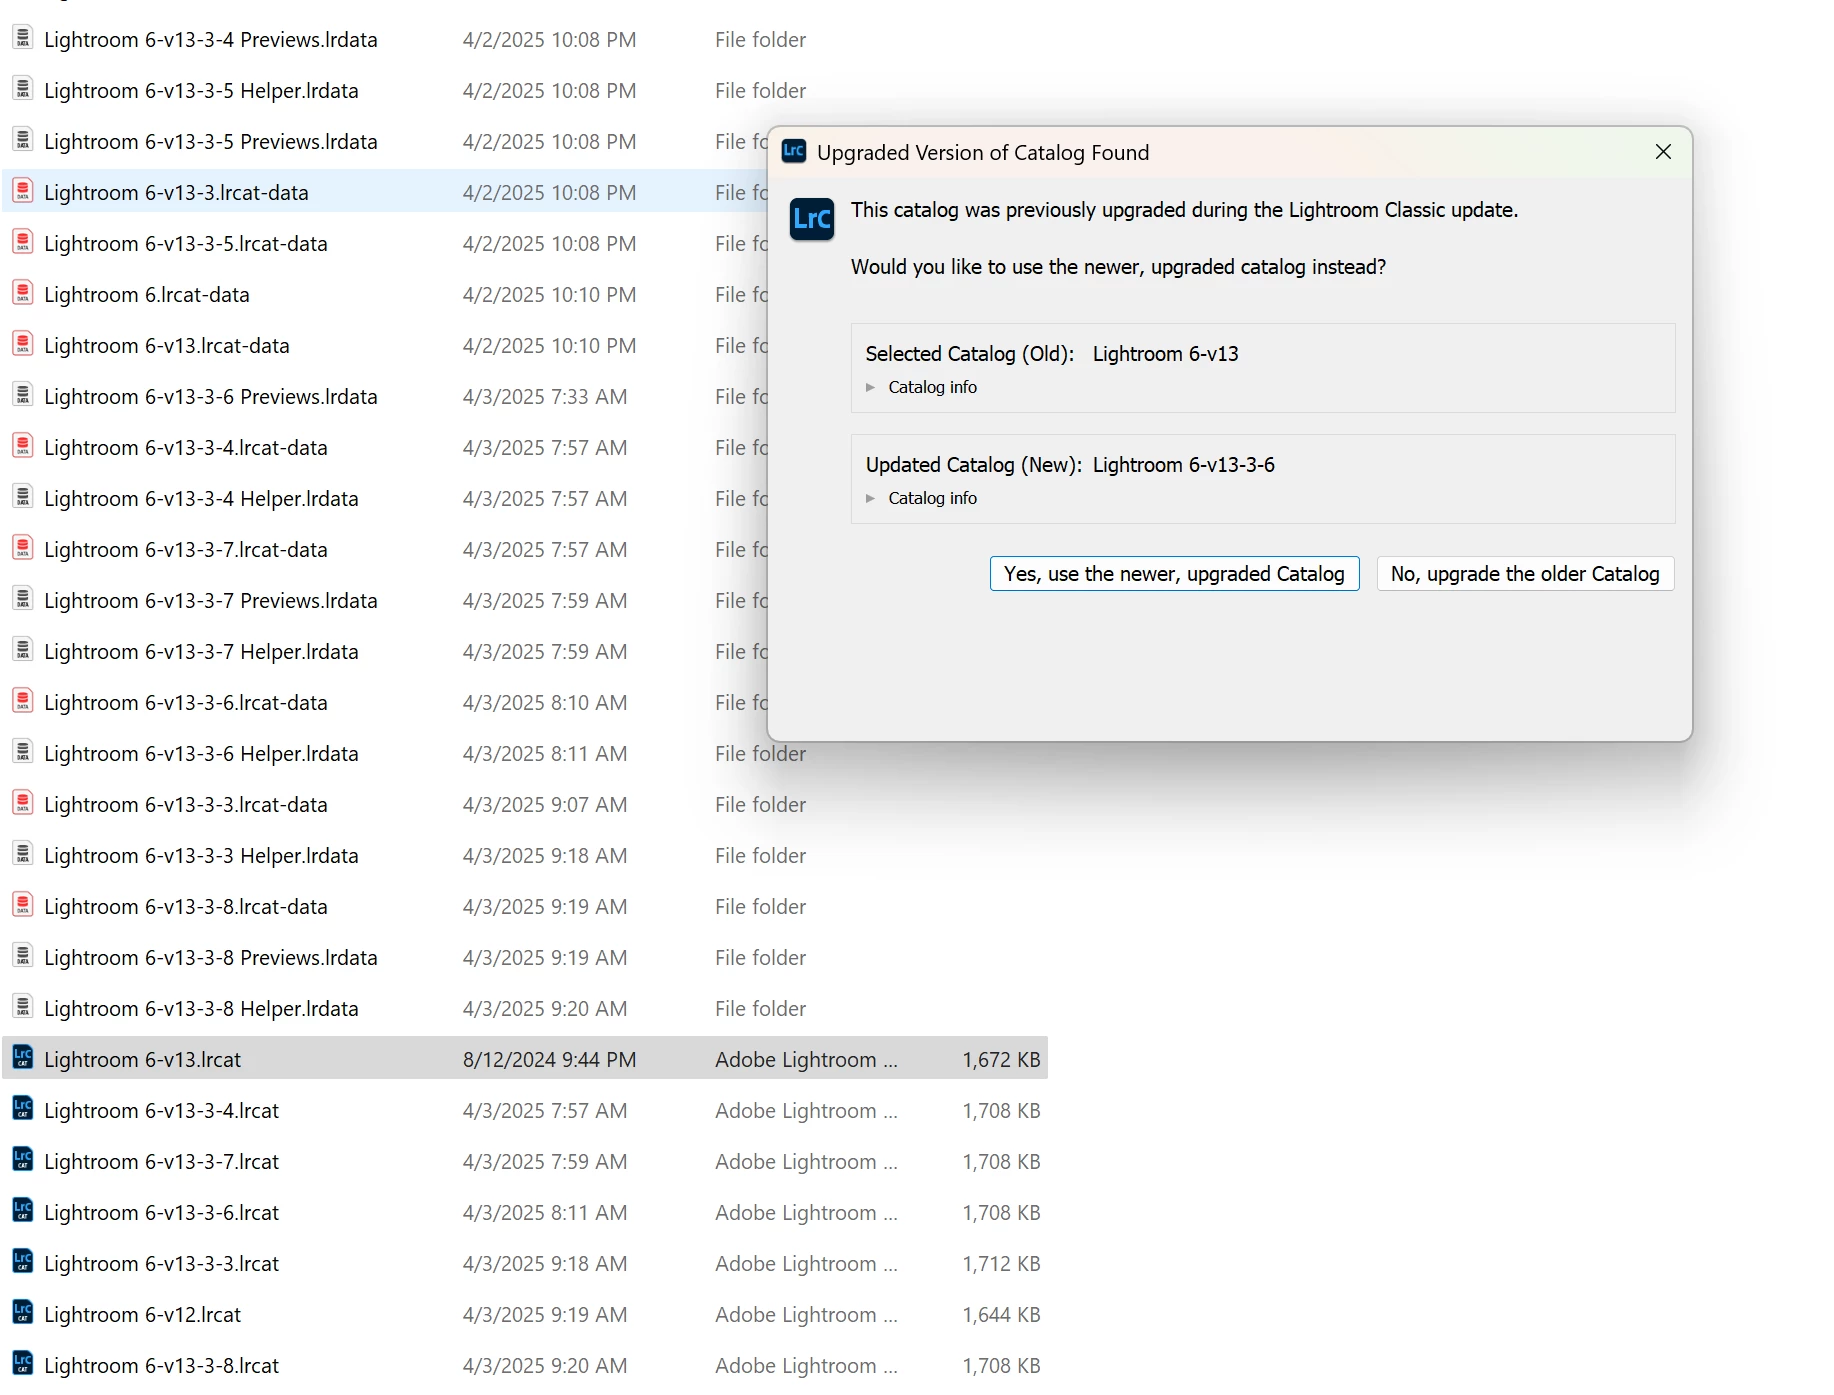Viewport: 1834px width, 1395px height.
Task: Click size value 1,712 KB
Action: coord(1001,1264)
